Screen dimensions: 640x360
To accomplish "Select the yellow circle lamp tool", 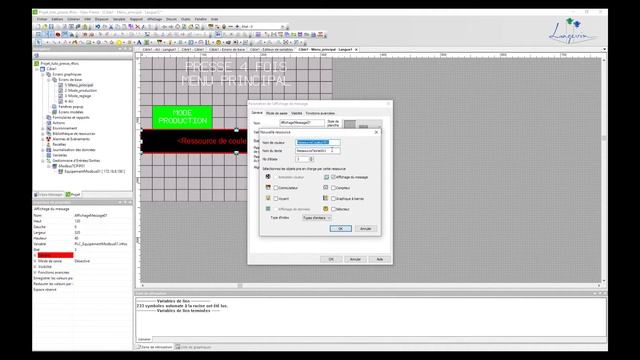I will pyautogui.click(x=119, y=42).
